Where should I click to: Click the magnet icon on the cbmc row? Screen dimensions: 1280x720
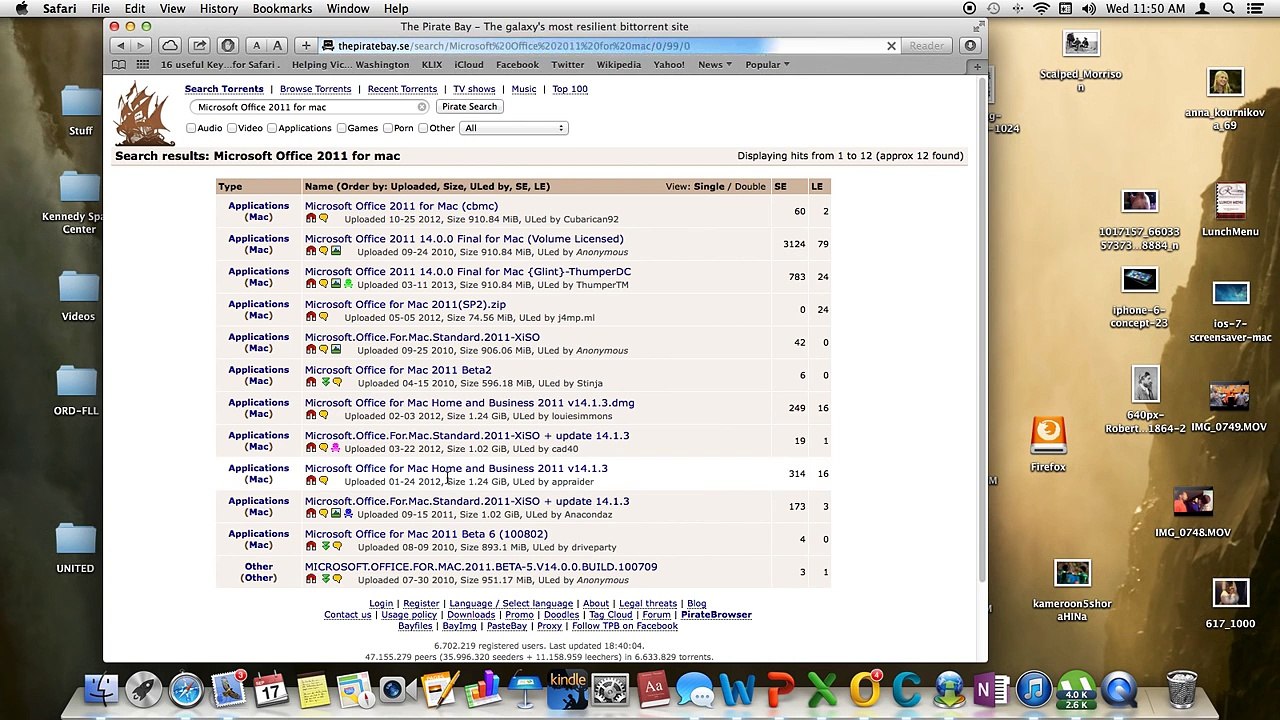[311, 219]
